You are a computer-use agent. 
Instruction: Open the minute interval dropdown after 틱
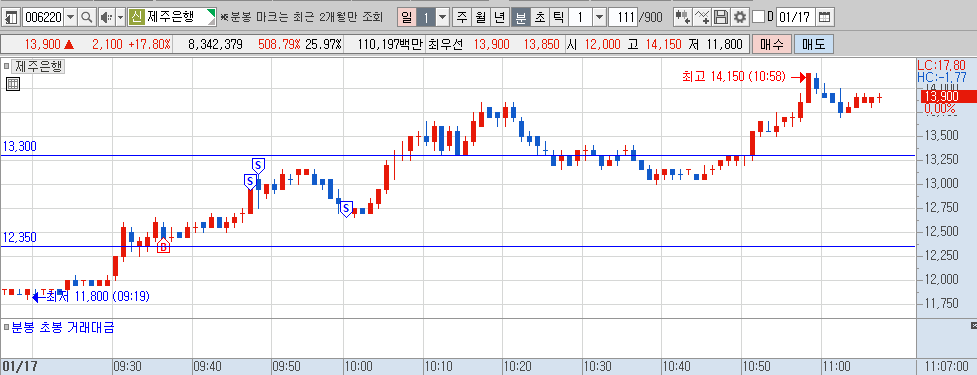coord(599,17)
